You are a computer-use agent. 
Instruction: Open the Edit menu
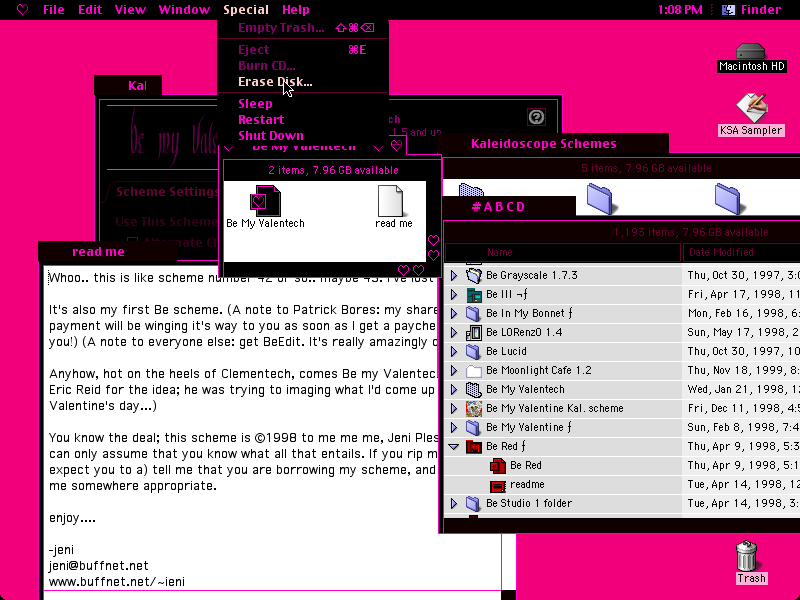90,10
